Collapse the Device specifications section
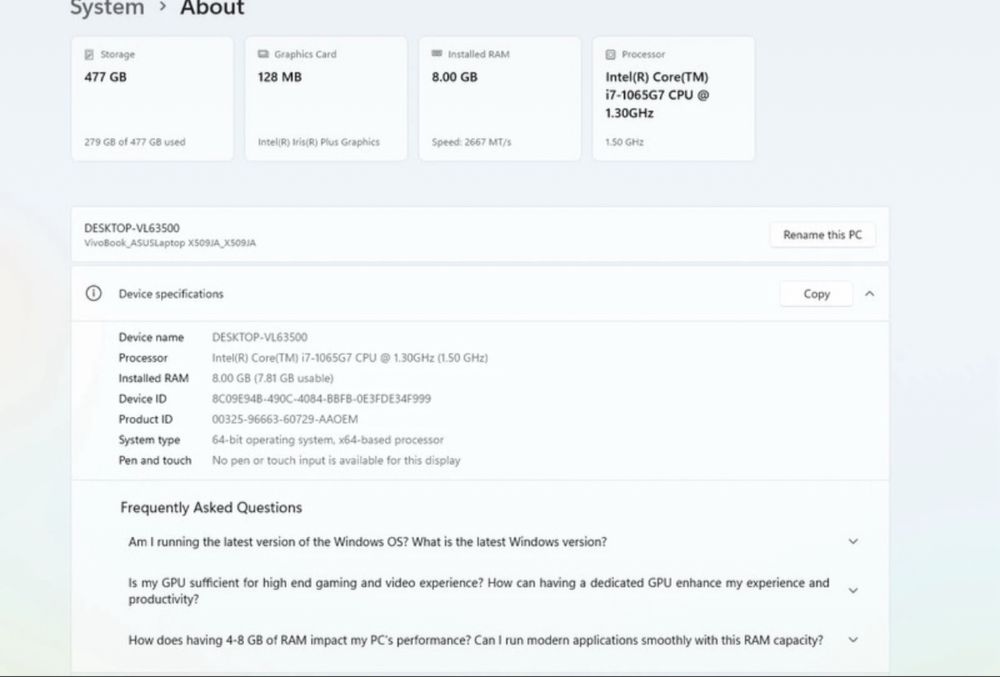Screen dimensions: 1000x677 (869, 294)
